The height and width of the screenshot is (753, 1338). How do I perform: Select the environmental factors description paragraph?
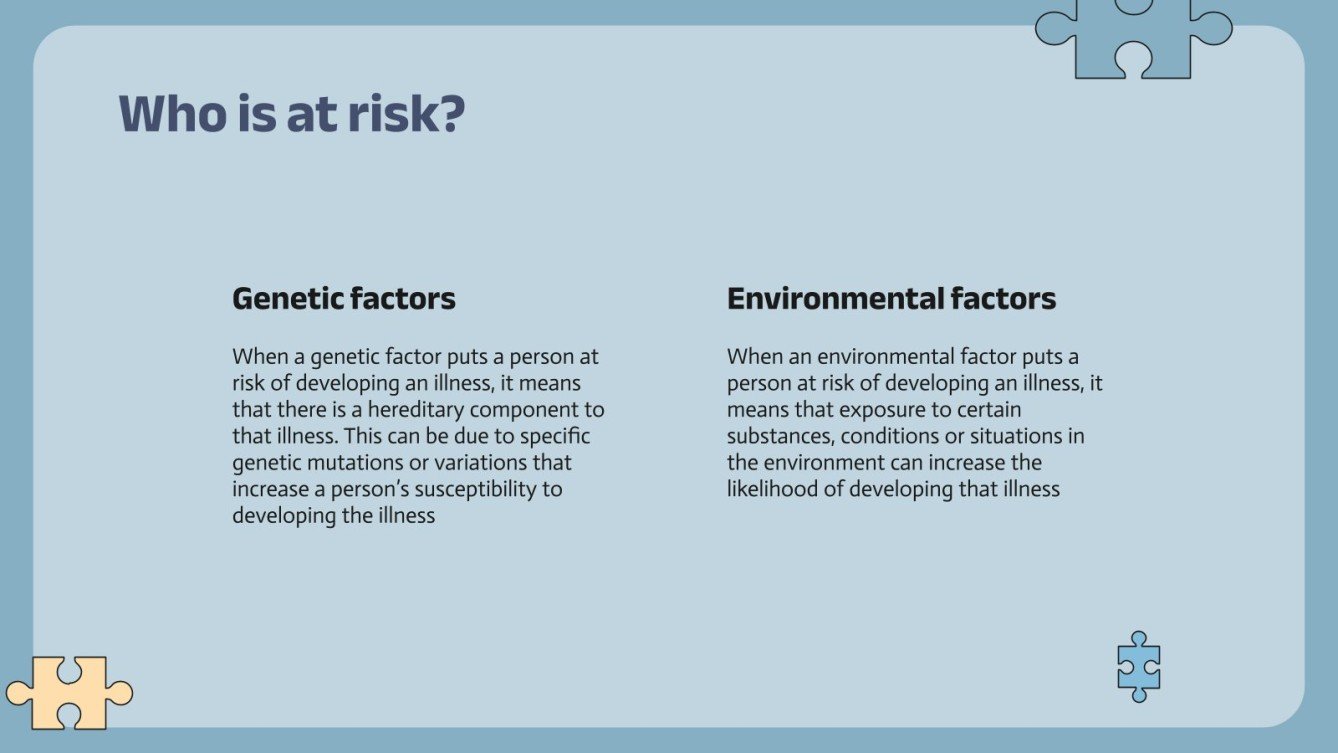point(914,423)
